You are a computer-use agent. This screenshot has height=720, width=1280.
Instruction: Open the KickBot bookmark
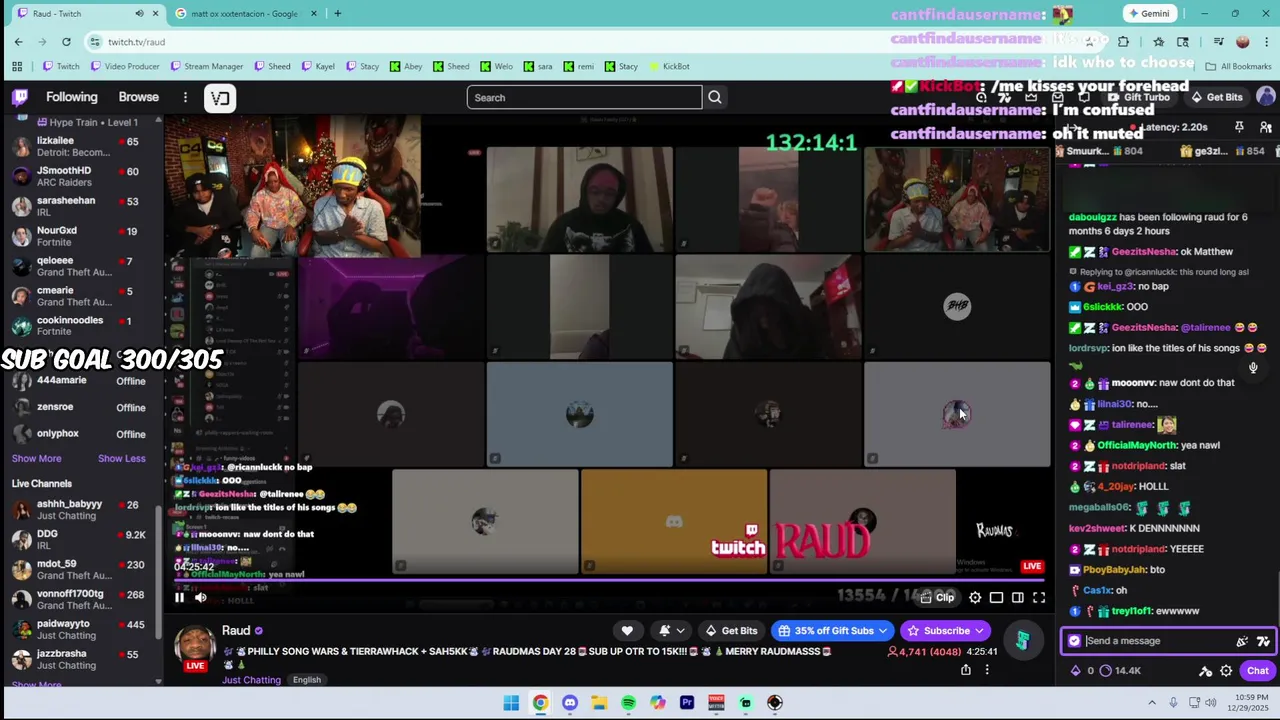pos(669,66)
